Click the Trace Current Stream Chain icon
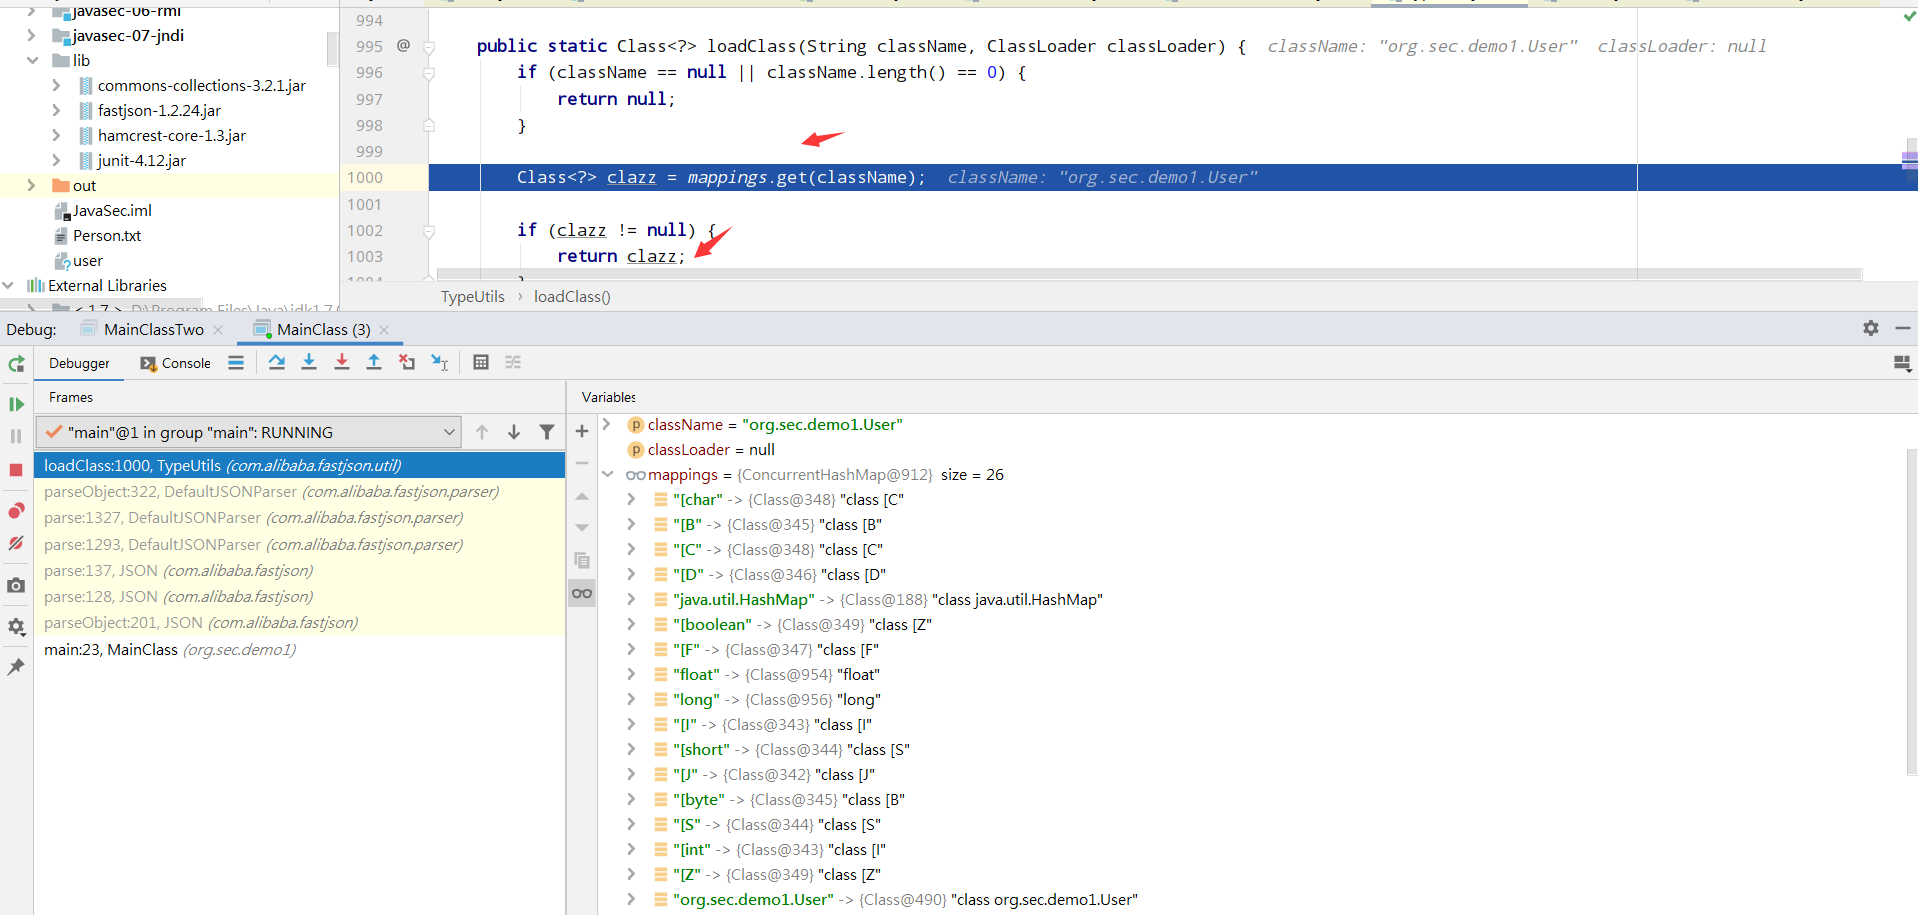This screenshot has height=915, width=1918. [x=513, y=362]
